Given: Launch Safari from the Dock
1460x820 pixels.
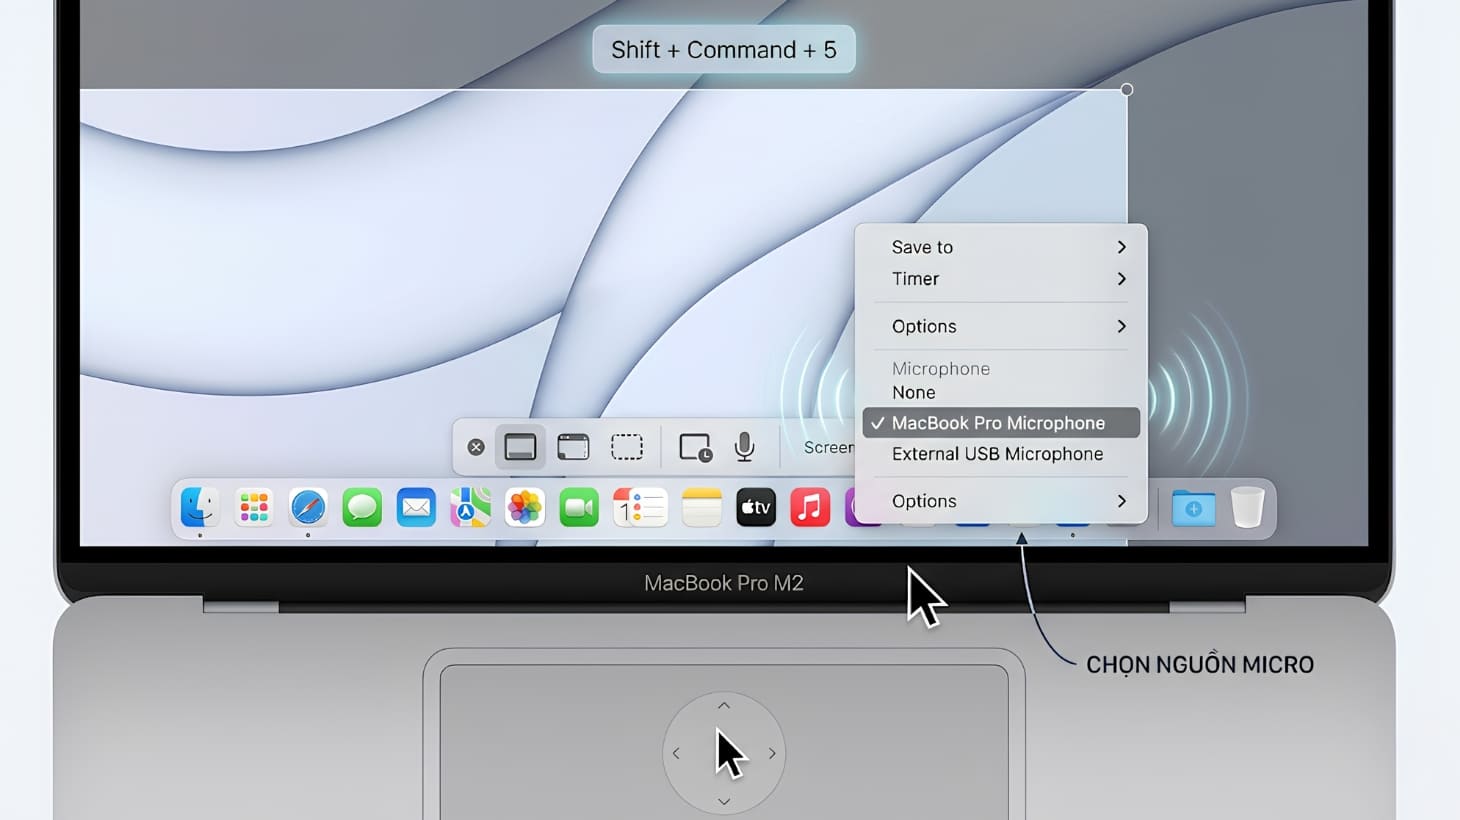Looking at the screenshot, I should pyautogui.click(x=308, y=507).
